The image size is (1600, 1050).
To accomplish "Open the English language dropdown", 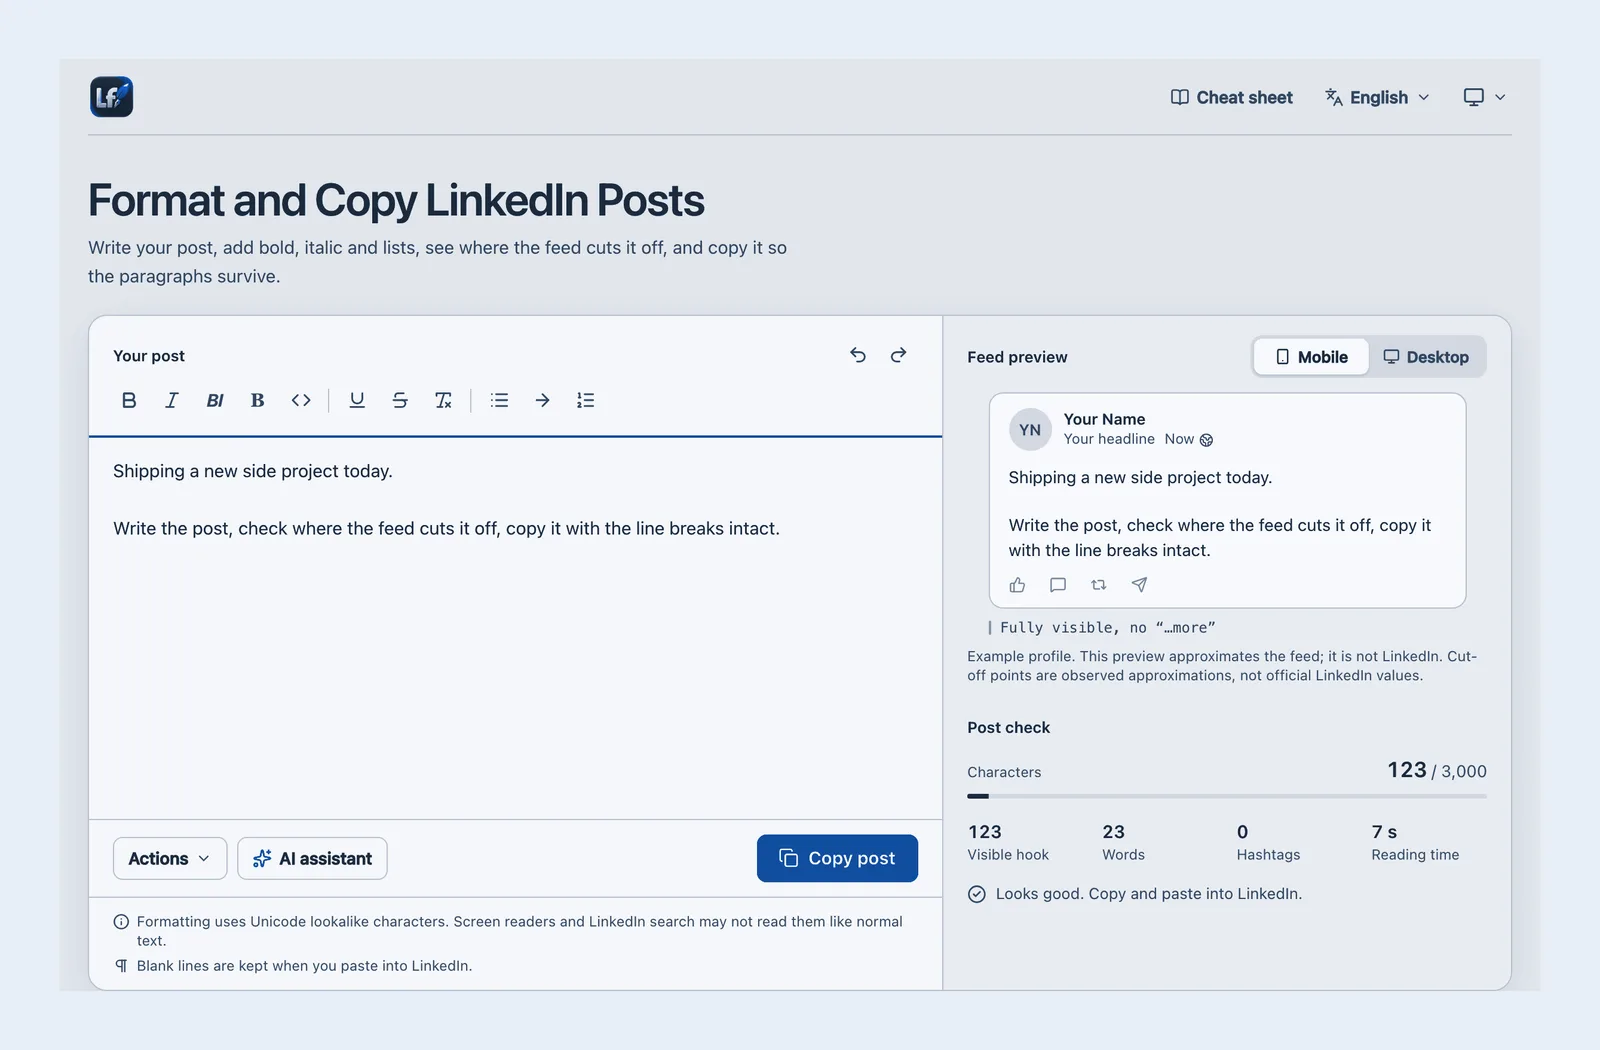I will pos(1377,97).
